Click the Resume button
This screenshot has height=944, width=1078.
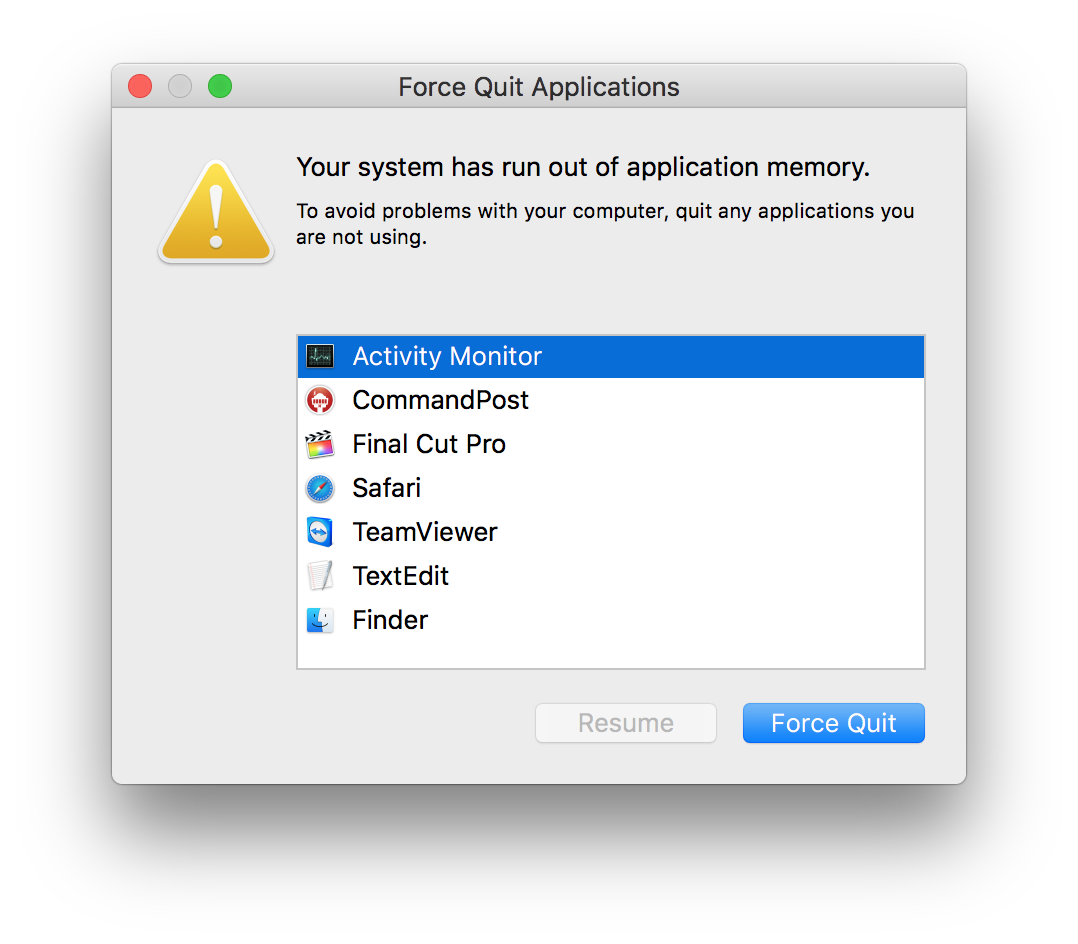(626, 723)
